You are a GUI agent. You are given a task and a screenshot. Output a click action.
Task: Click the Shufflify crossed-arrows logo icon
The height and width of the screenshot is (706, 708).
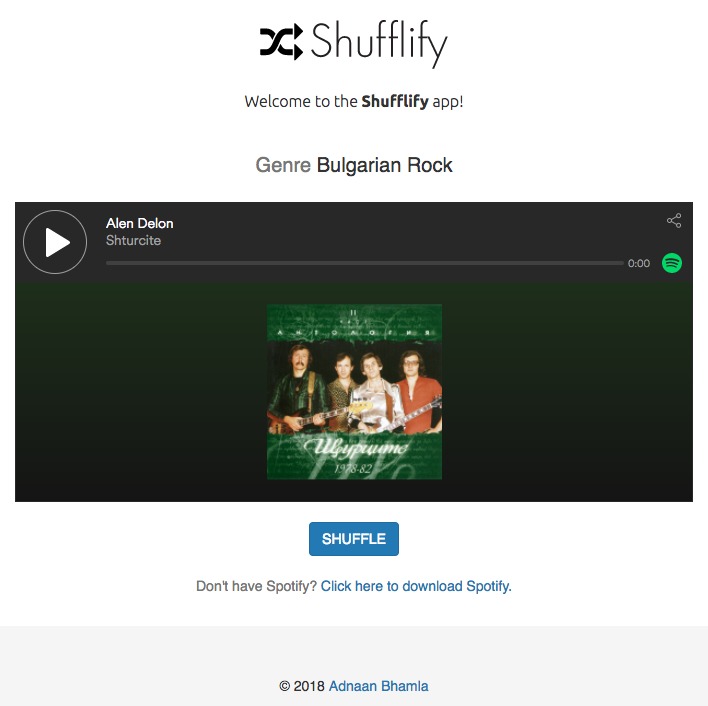point(281,42)
